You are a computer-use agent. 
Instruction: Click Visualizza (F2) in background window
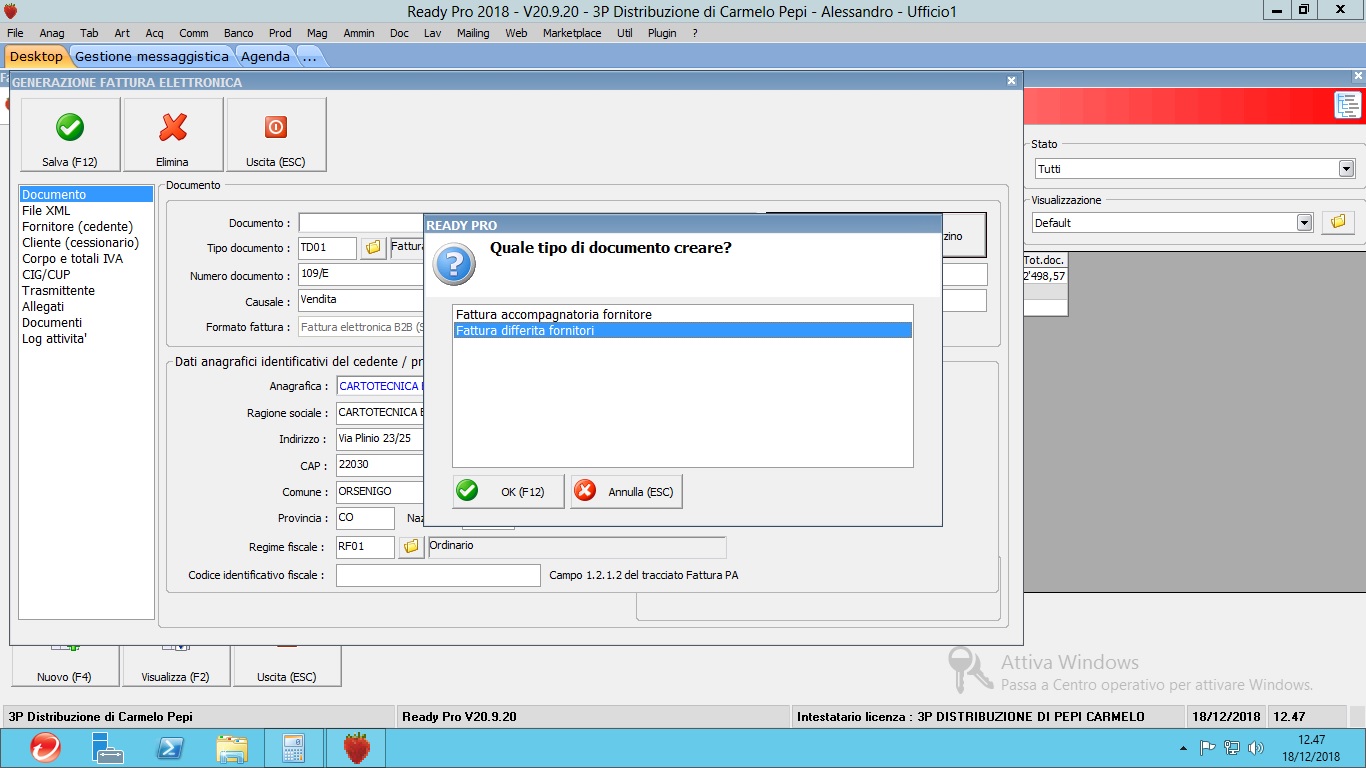coord(175,667)
